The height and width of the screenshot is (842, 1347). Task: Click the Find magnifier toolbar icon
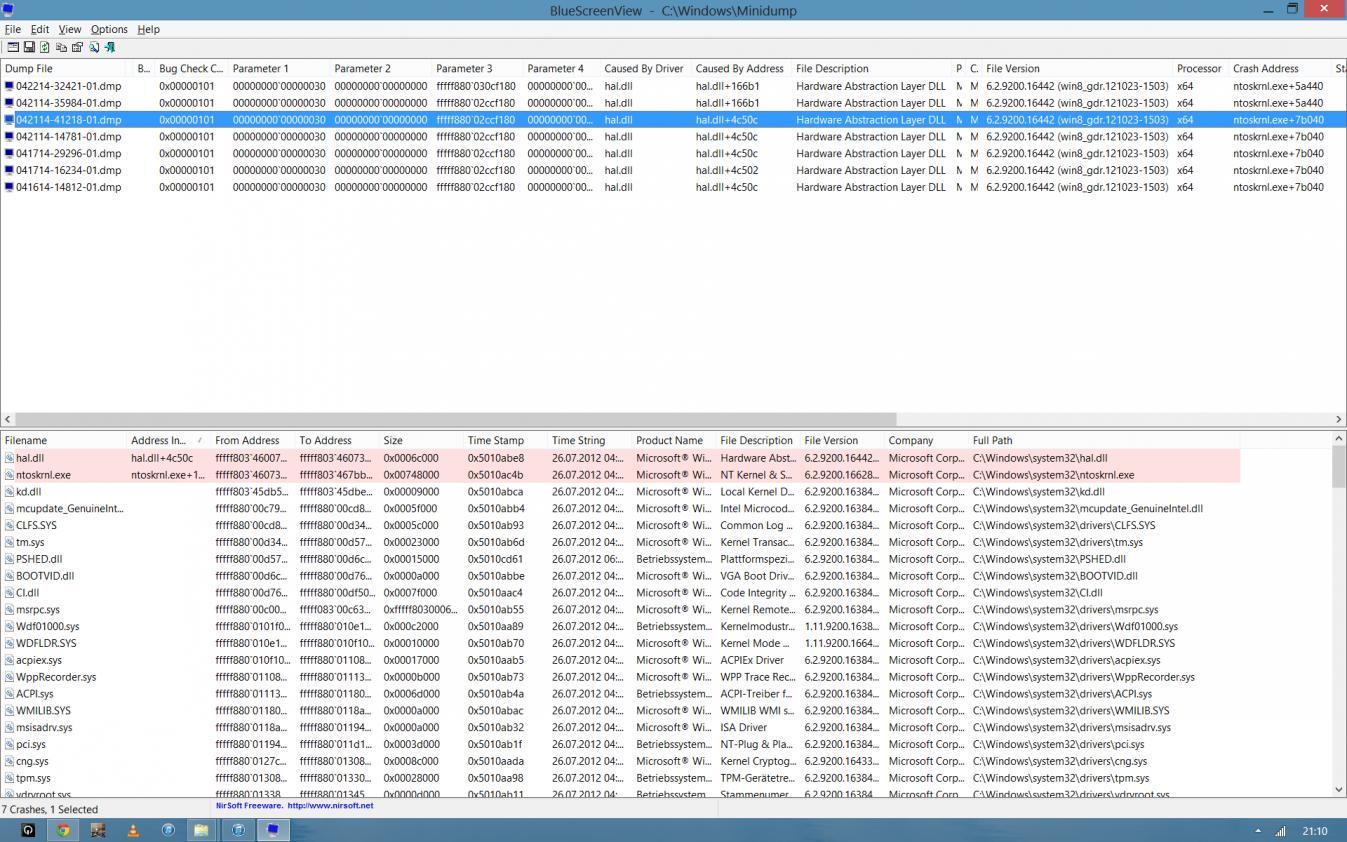tap(94, 47)
